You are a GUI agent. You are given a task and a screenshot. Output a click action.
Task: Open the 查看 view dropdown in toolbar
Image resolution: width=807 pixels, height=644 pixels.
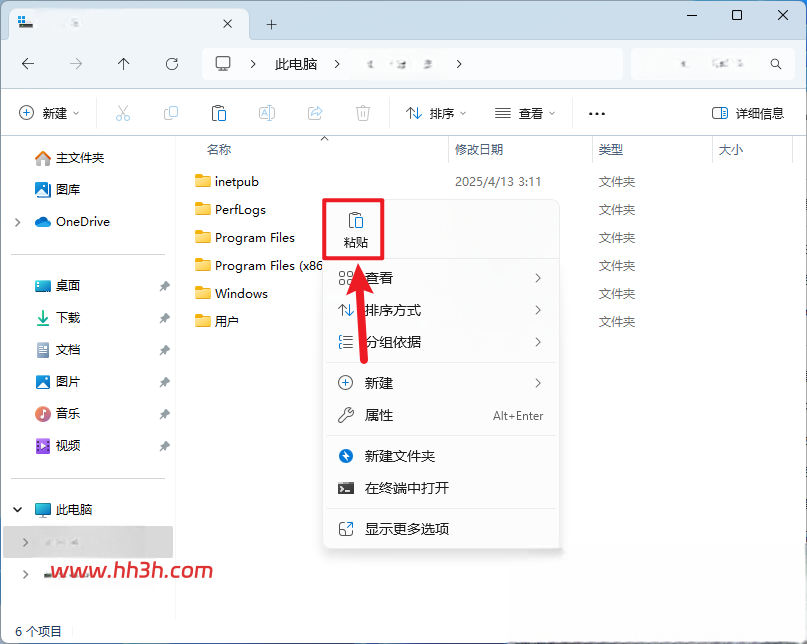(524, 113)
